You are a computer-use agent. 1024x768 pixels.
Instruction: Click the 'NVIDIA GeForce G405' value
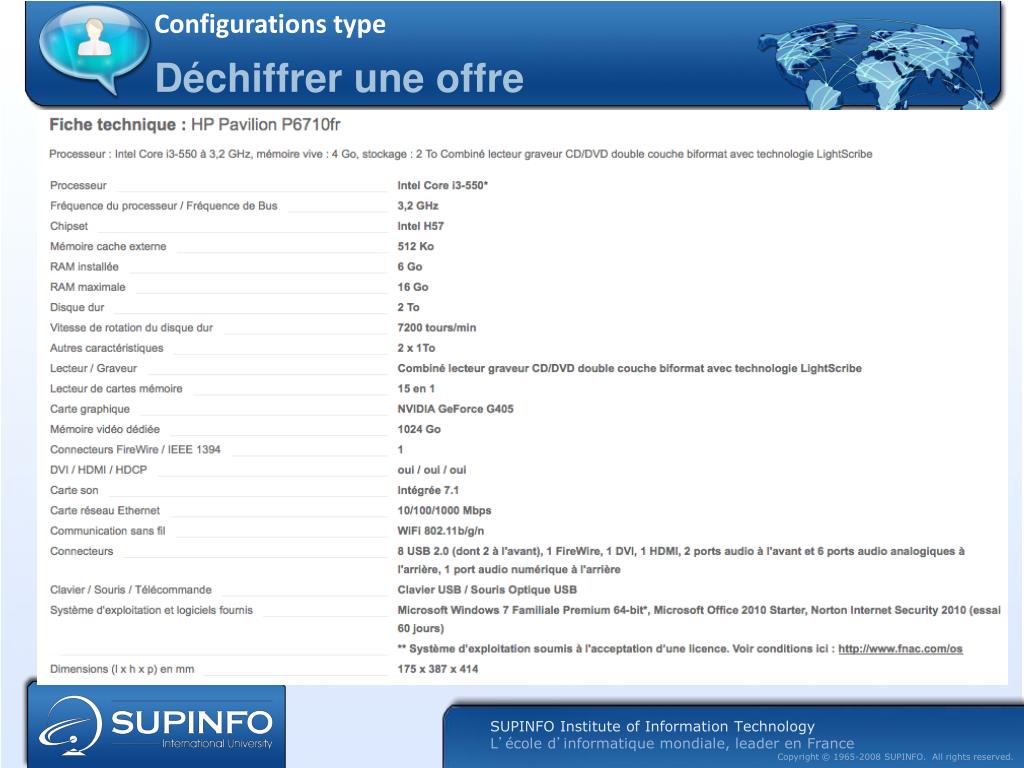tap(455, 409)
